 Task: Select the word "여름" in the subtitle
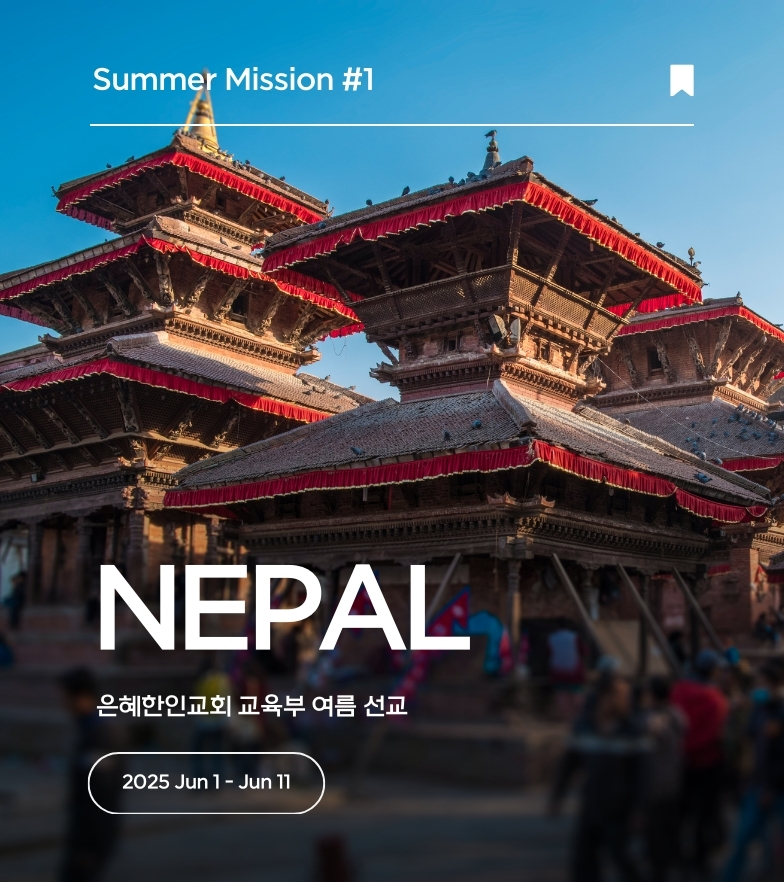click(334, 705)
